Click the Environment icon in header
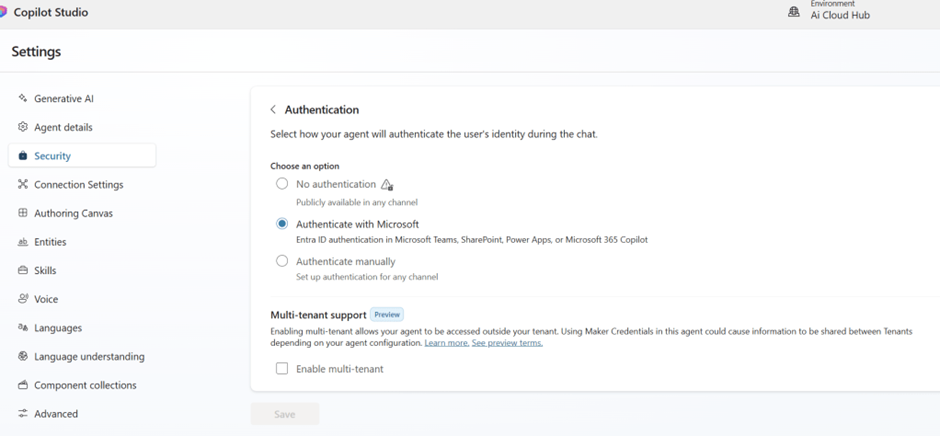Viewport: 940px width, 436px height. point(794,12)
